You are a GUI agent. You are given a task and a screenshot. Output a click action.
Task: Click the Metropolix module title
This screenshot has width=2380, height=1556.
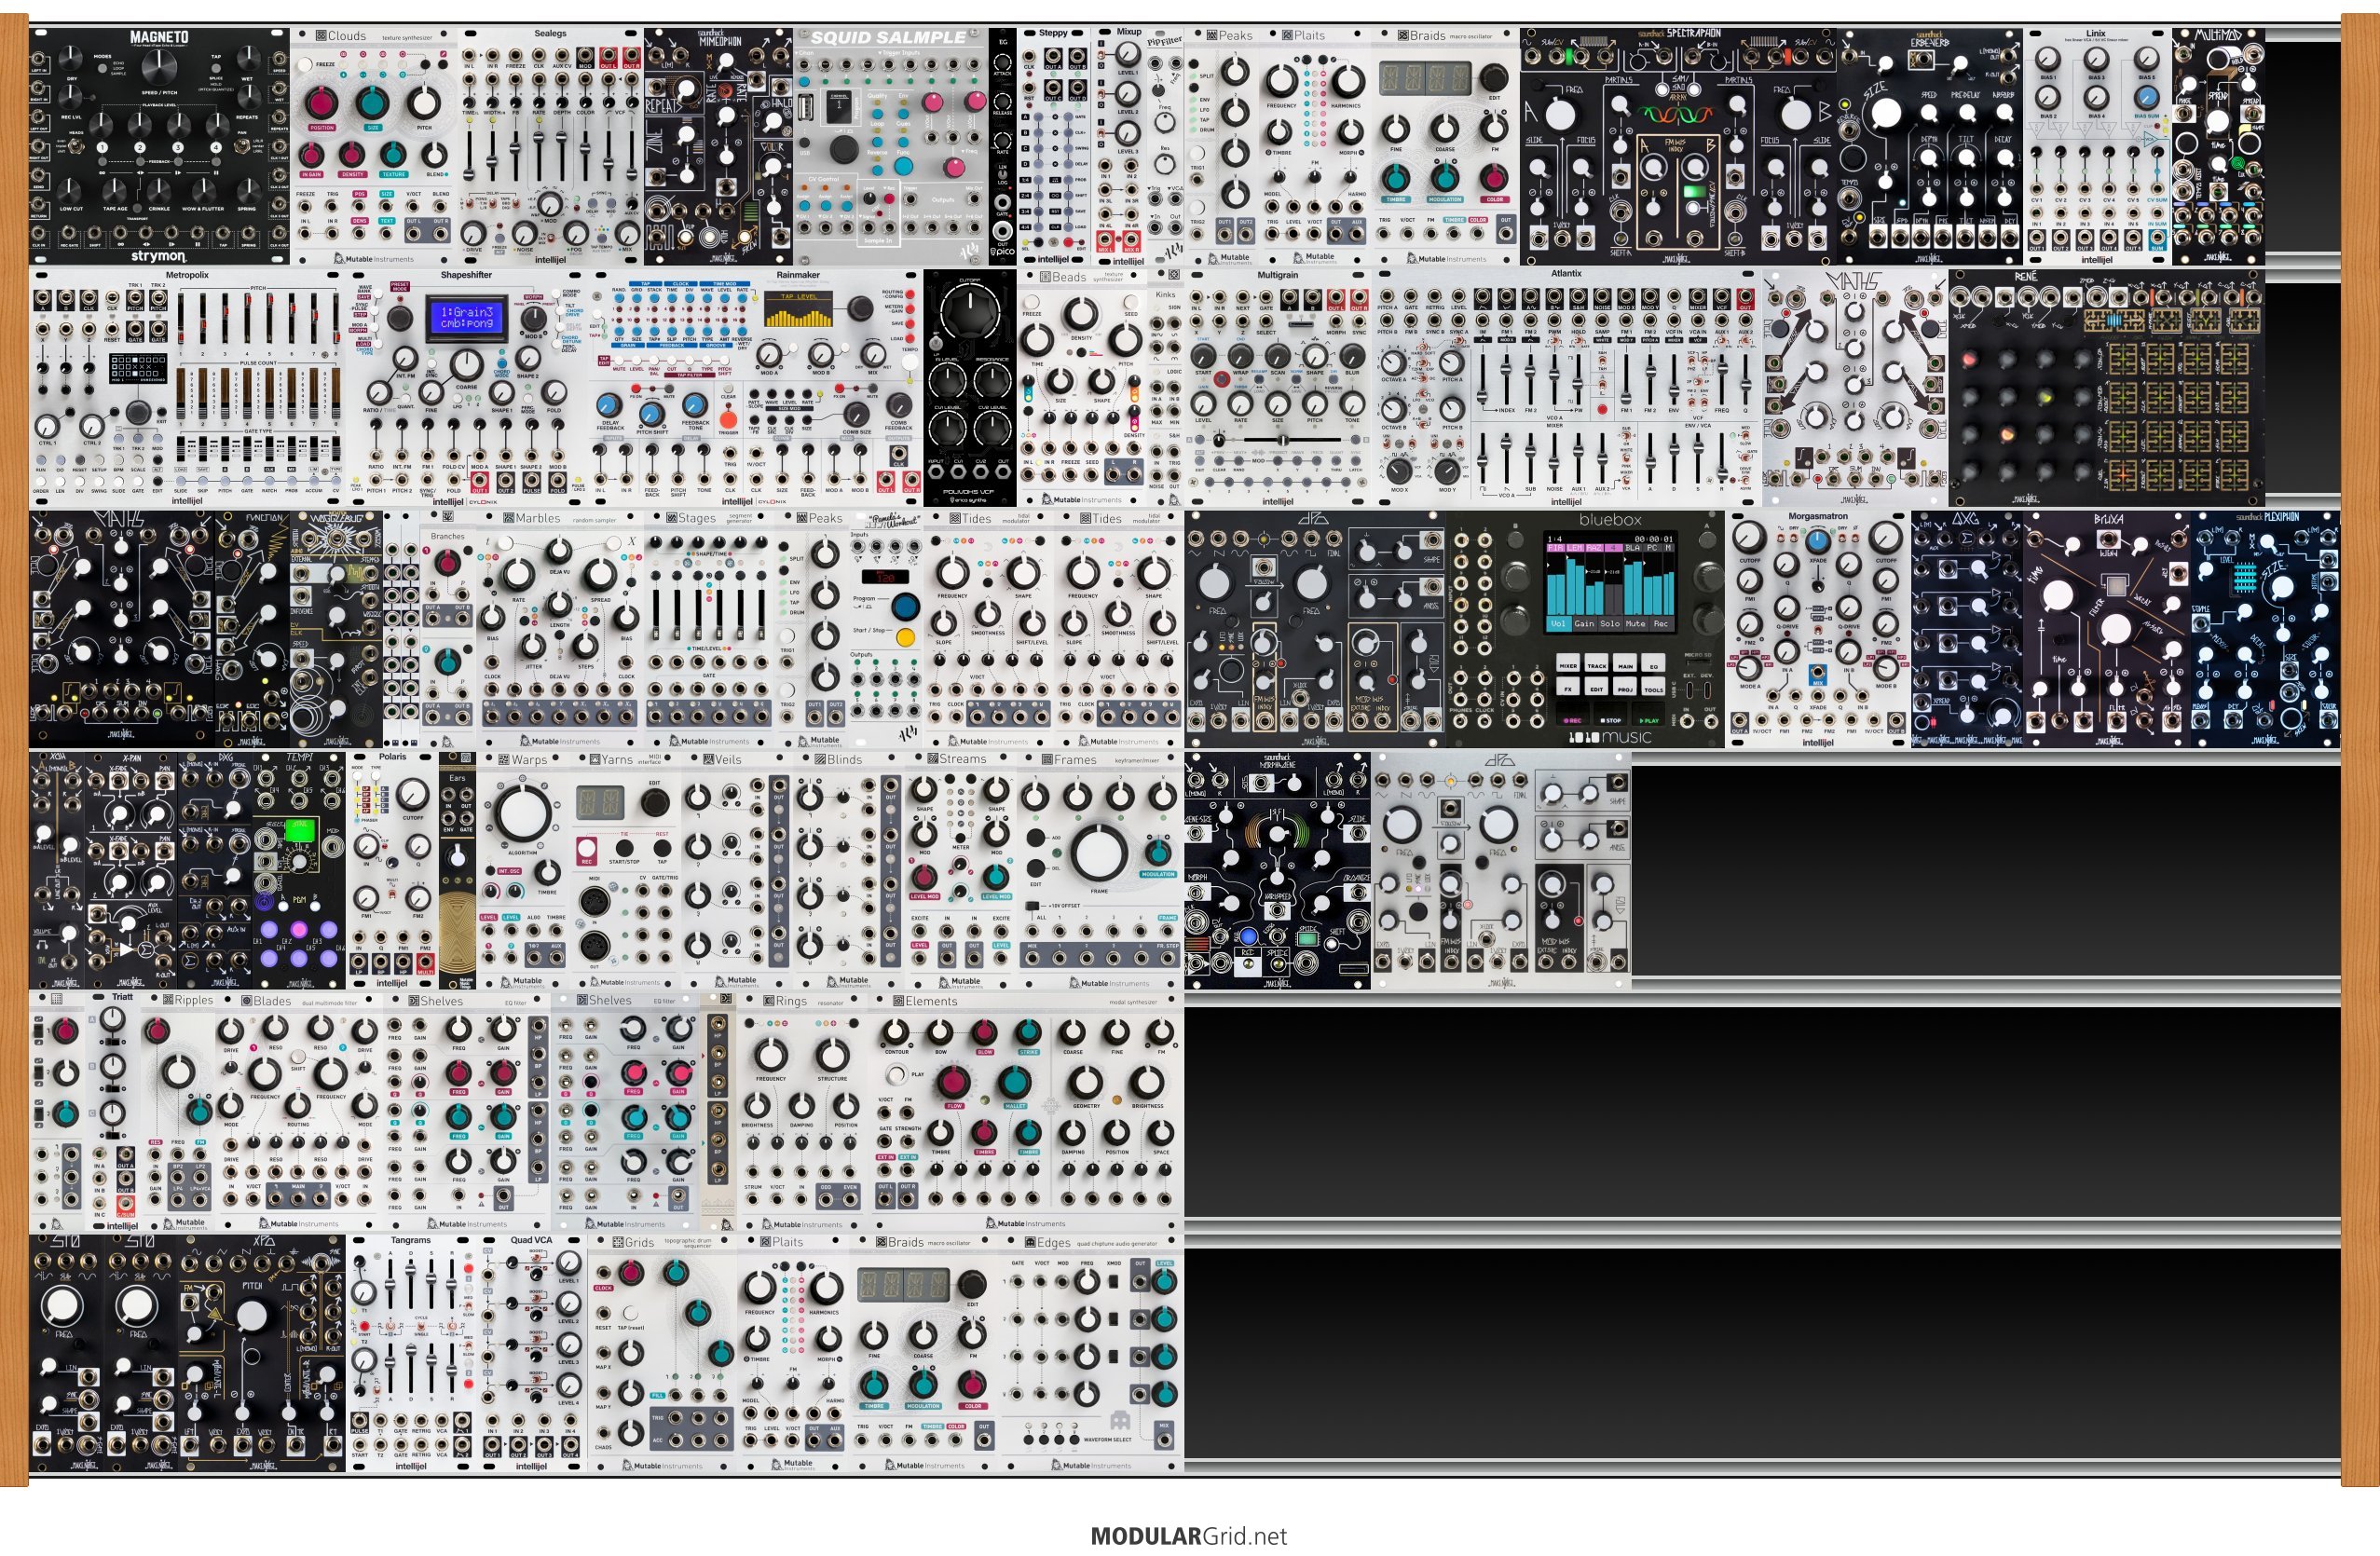187,275
